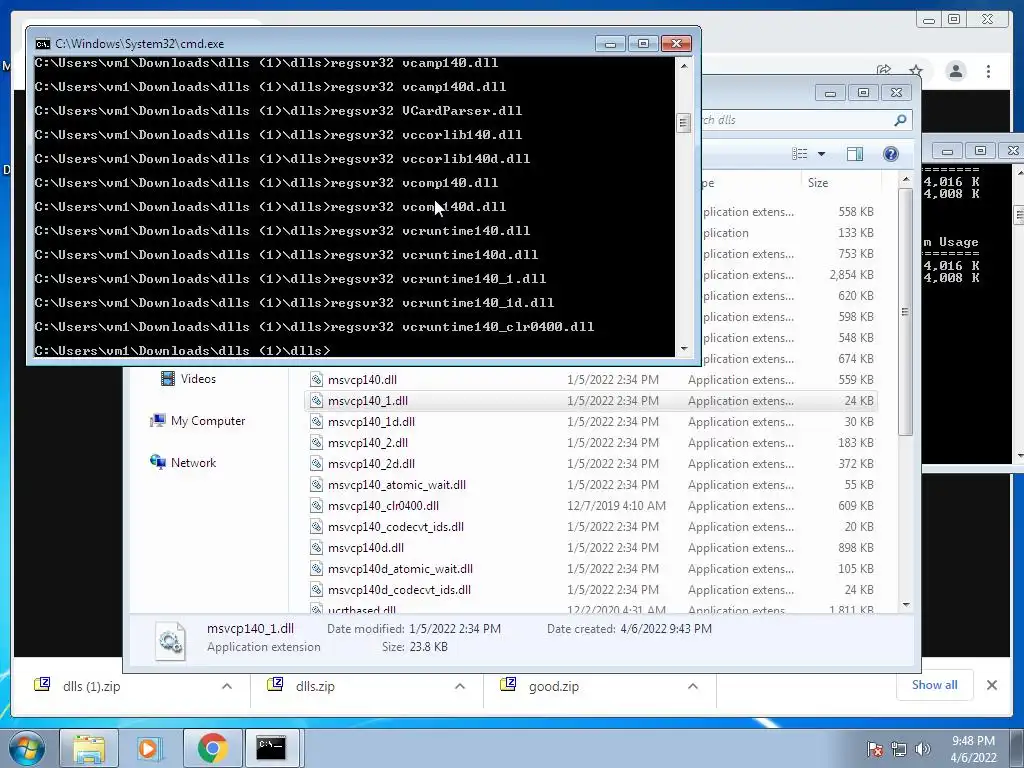Click the 2,854 KB size cell
Image resolution: width=1024 pixels, height=768 pixels.
851,275
